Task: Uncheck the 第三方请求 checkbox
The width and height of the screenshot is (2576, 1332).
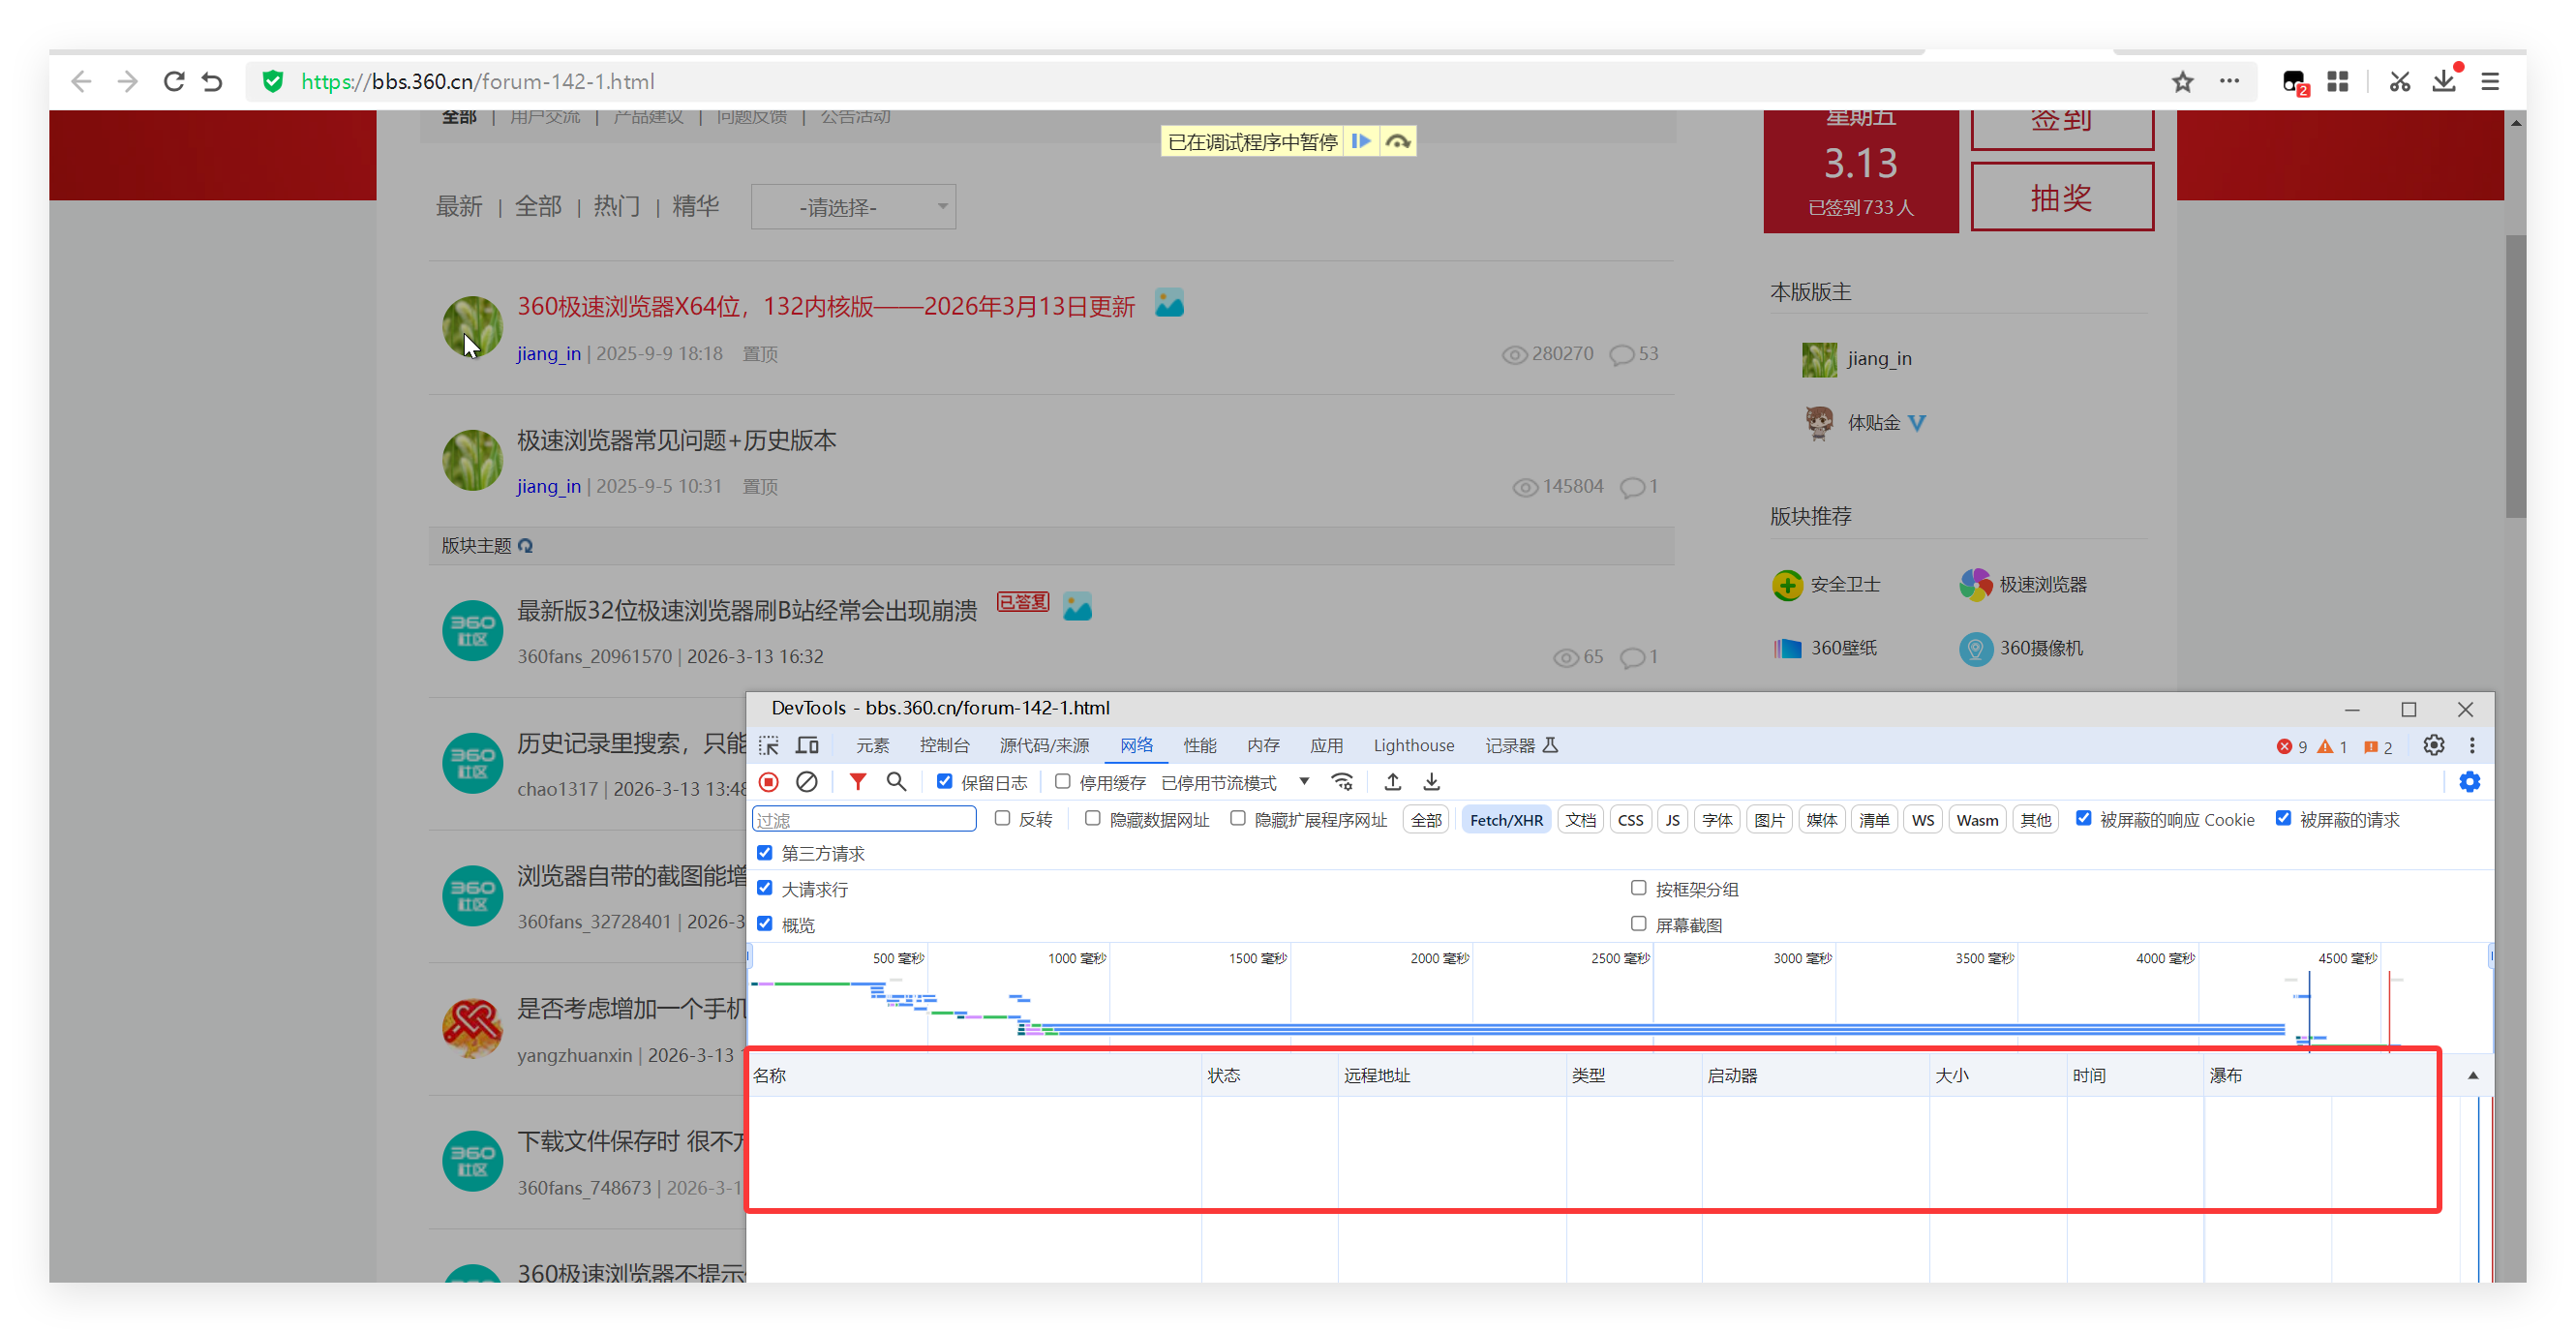Action: [764, 852]
